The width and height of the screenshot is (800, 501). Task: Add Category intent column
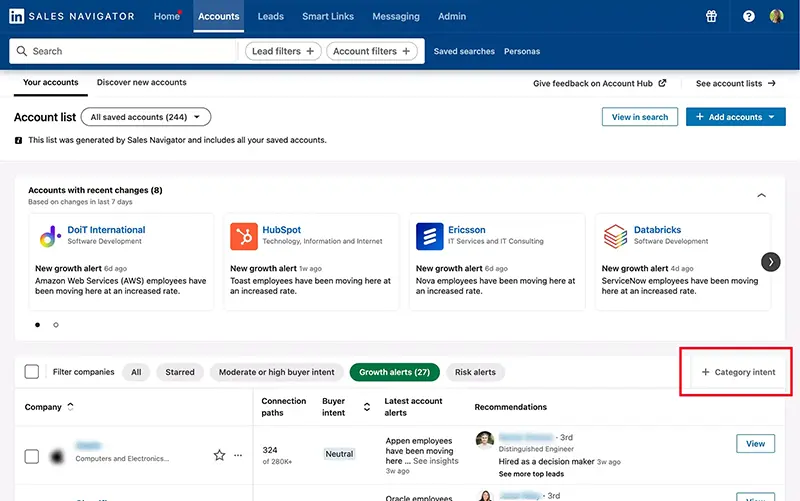pyautogui.click(x=738, y=372)
